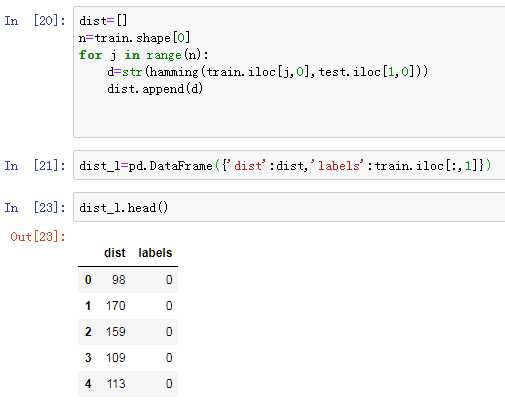Click the 'for j in range(n):' line
This screenshot has width=505, height=405.
point(144,55)
